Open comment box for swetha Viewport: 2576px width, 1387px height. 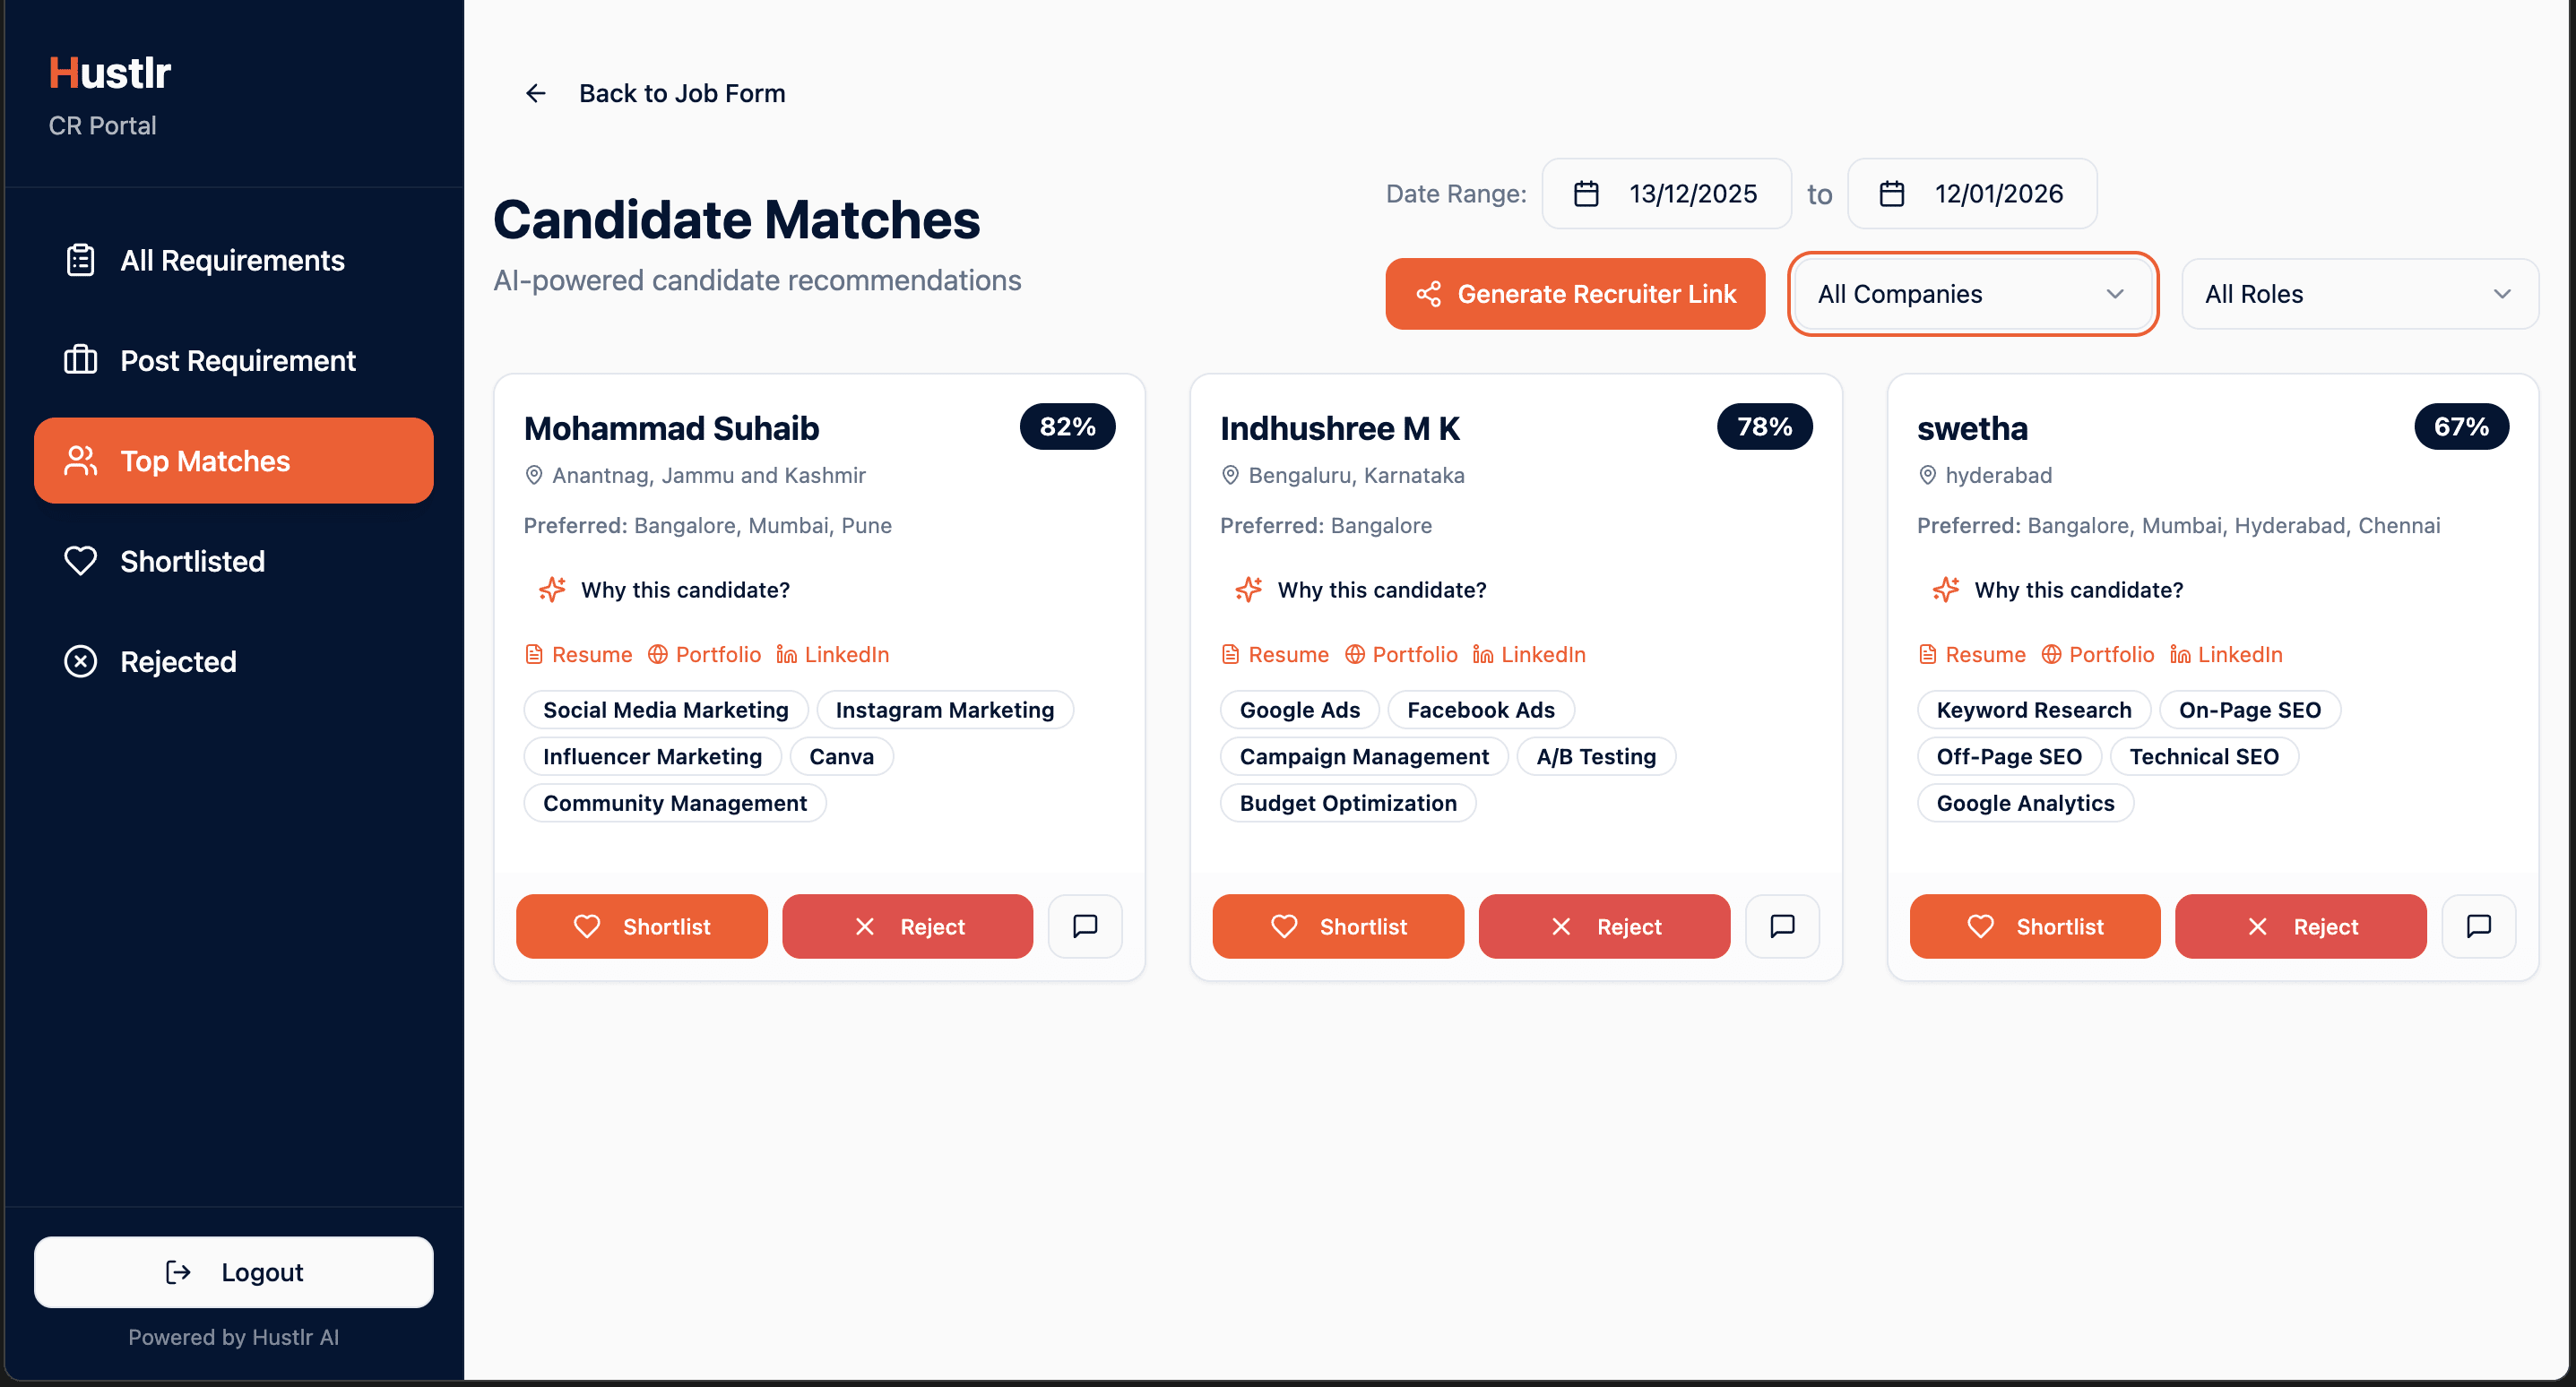pyautogui.click(x=2478, y=926)
